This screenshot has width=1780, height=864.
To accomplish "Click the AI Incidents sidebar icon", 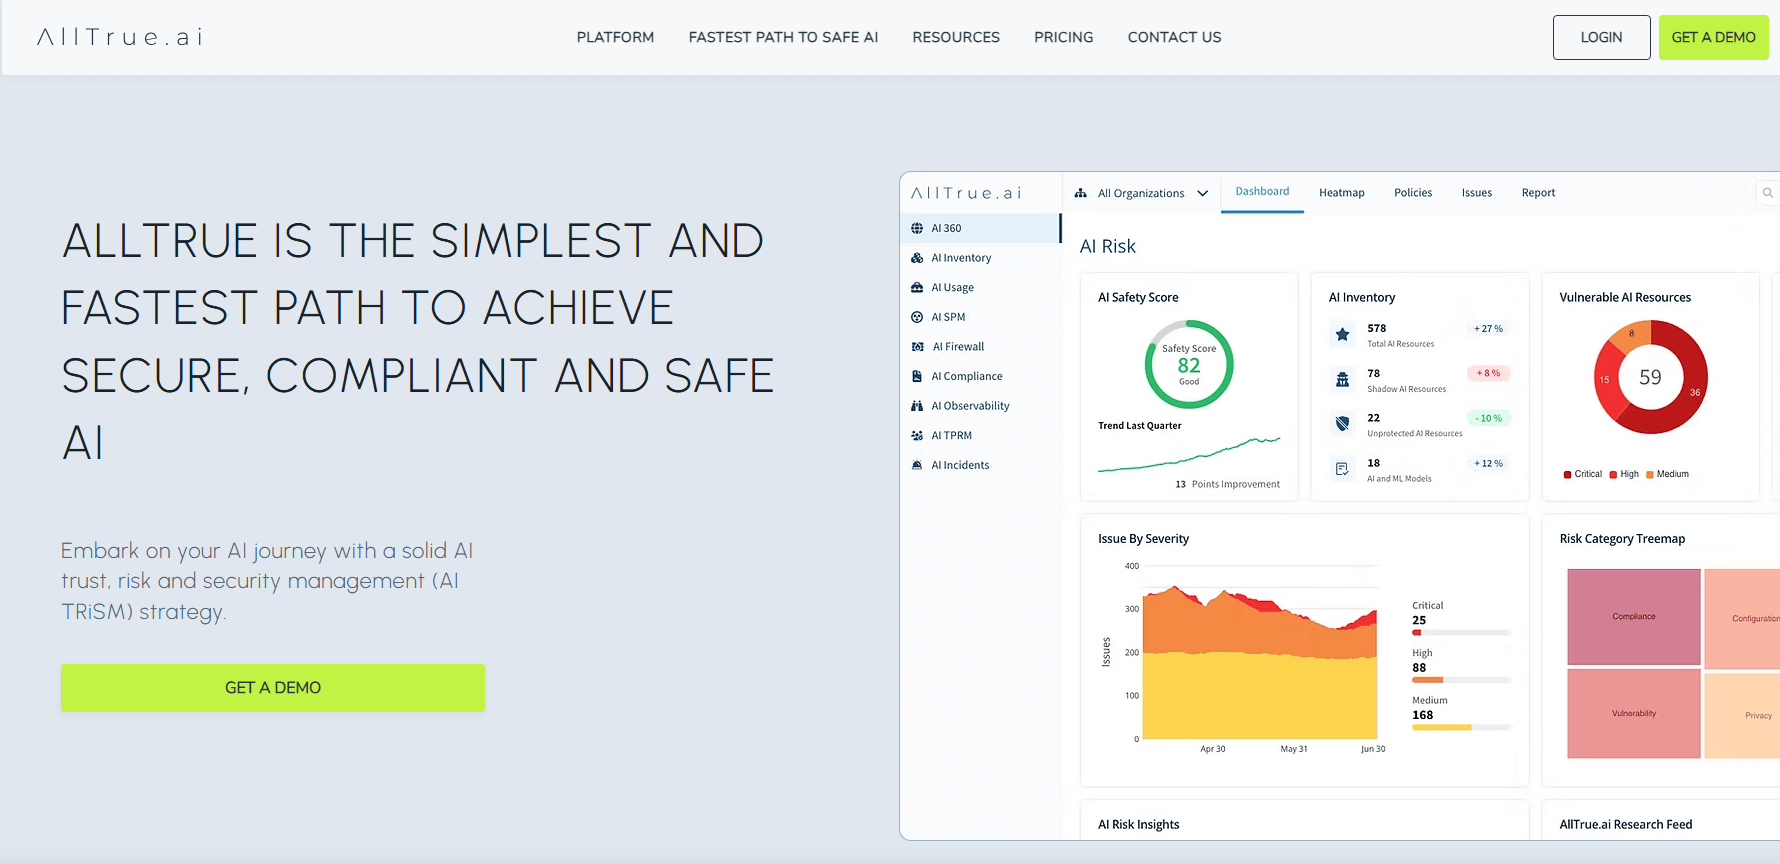I will [917, 465].
